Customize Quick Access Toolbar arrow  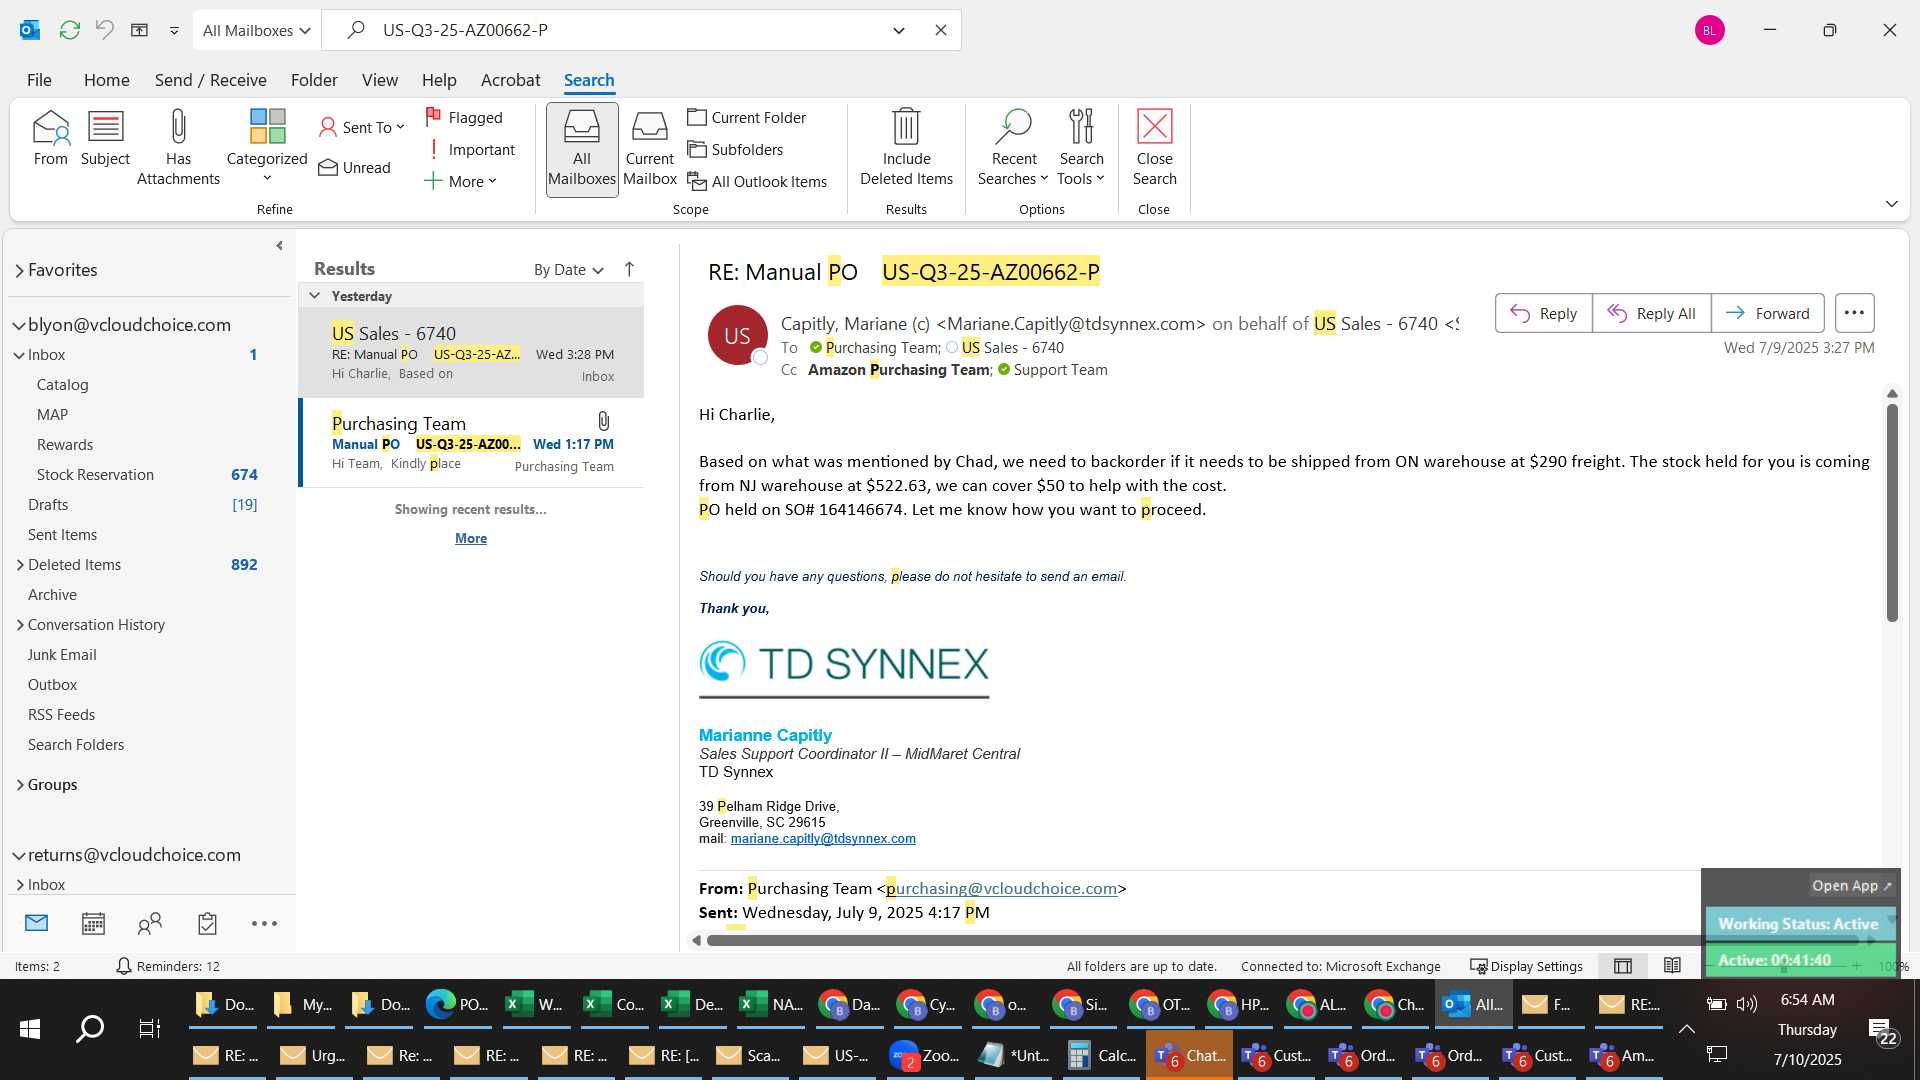(x=174, y=30)
